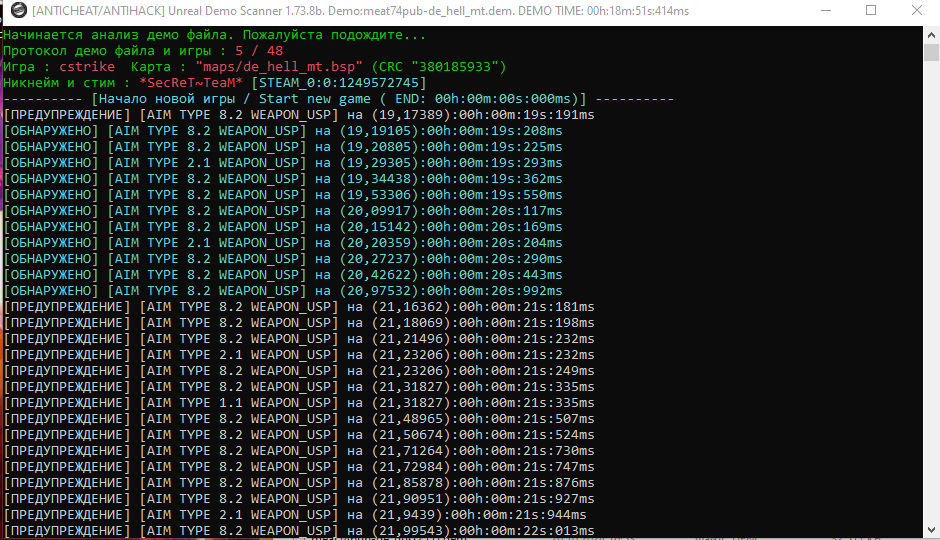The width and height of the screenshot is (940, 540).
Task: Click warning AIM TYPE 8.2 line at 21s:232ms
Action: pos(299,339)
